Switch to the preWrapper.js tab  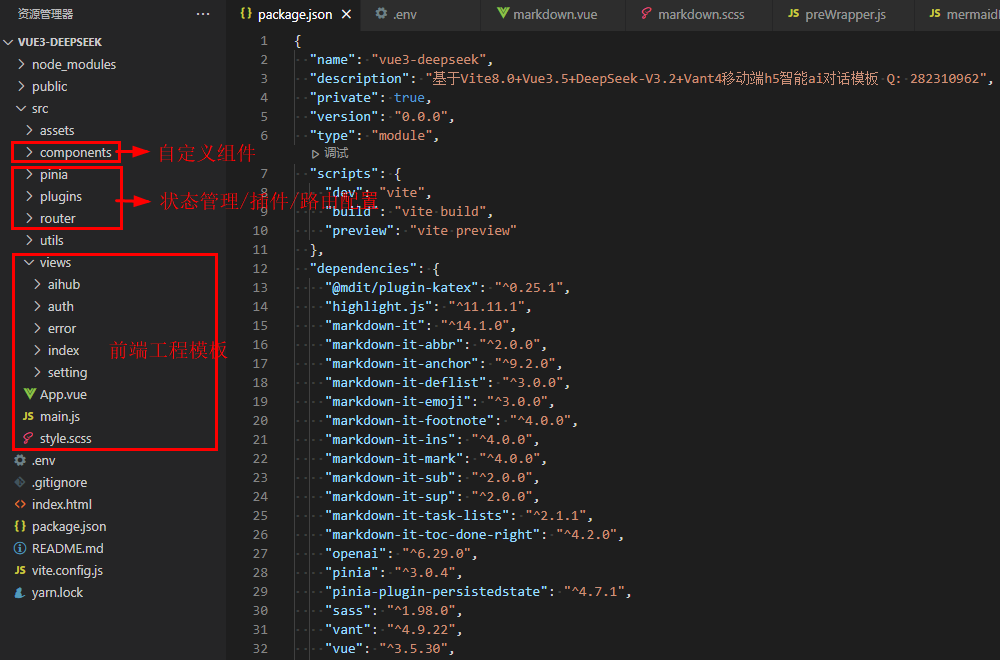(x=845, y=14)
